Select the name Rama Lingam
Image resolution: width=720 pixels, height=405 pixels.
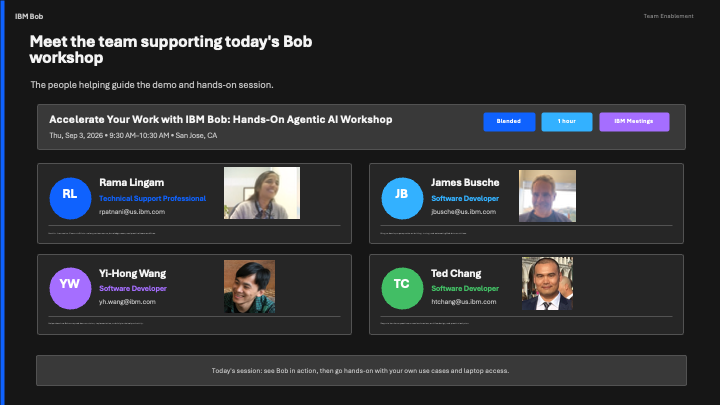coord(131,183)
